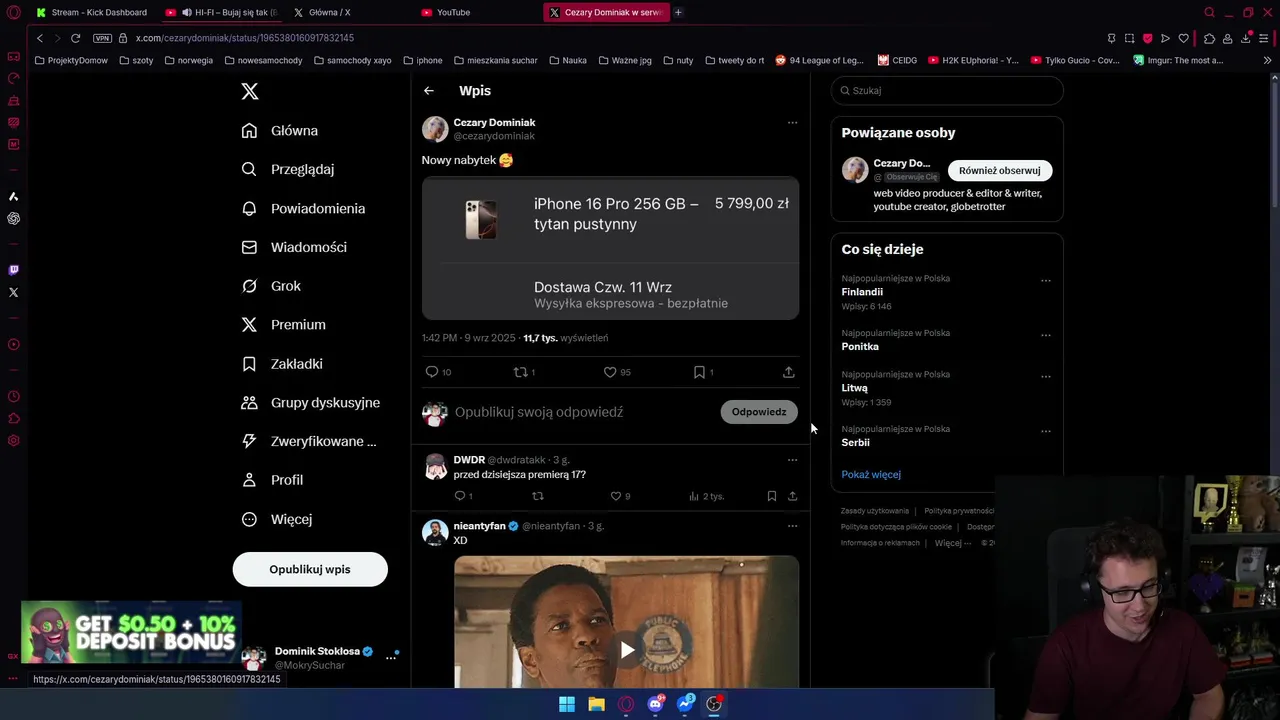This screenshot has height=720, width=1280.
Task: Click the x.com address bar URL
Action: tap(245, 38)
